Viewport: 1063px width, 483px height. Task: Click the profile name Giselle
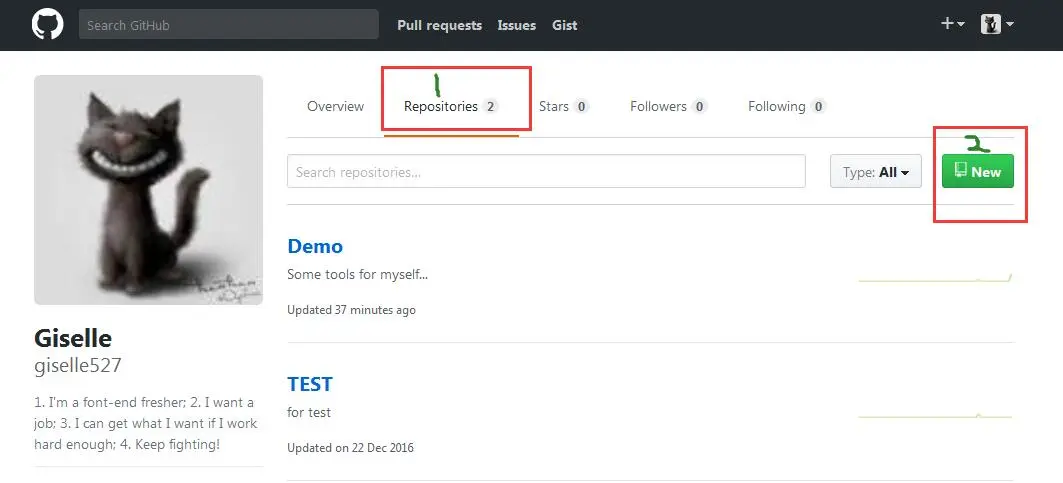pos(73,338)
